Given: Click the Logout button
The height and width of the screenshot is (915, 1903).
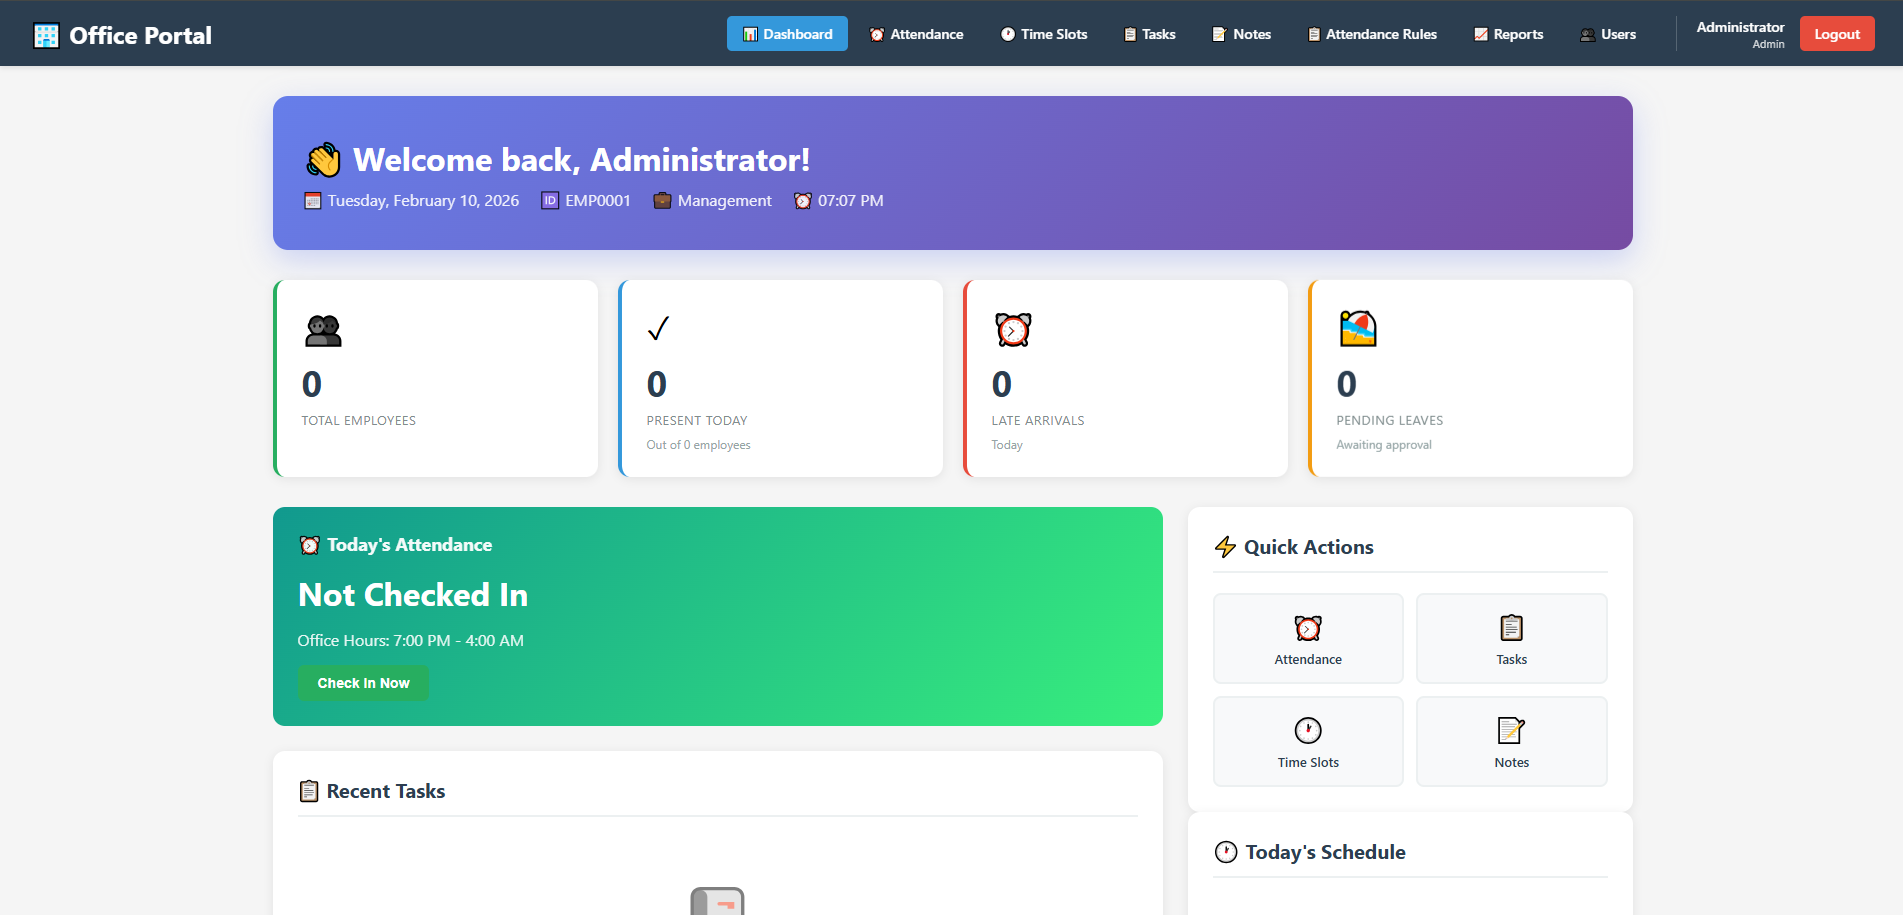Looking at the screenshot, I should pos(1836,33).
